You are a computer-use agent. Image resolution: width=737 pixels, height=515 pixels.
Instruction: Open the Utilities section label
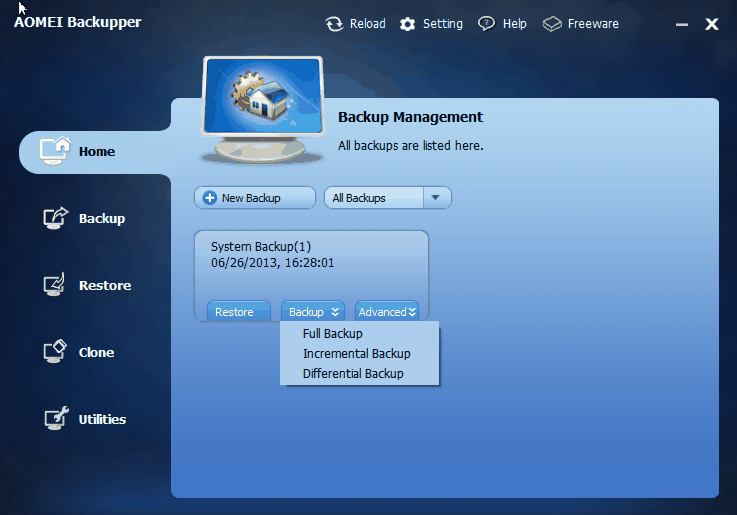point(102,419)
